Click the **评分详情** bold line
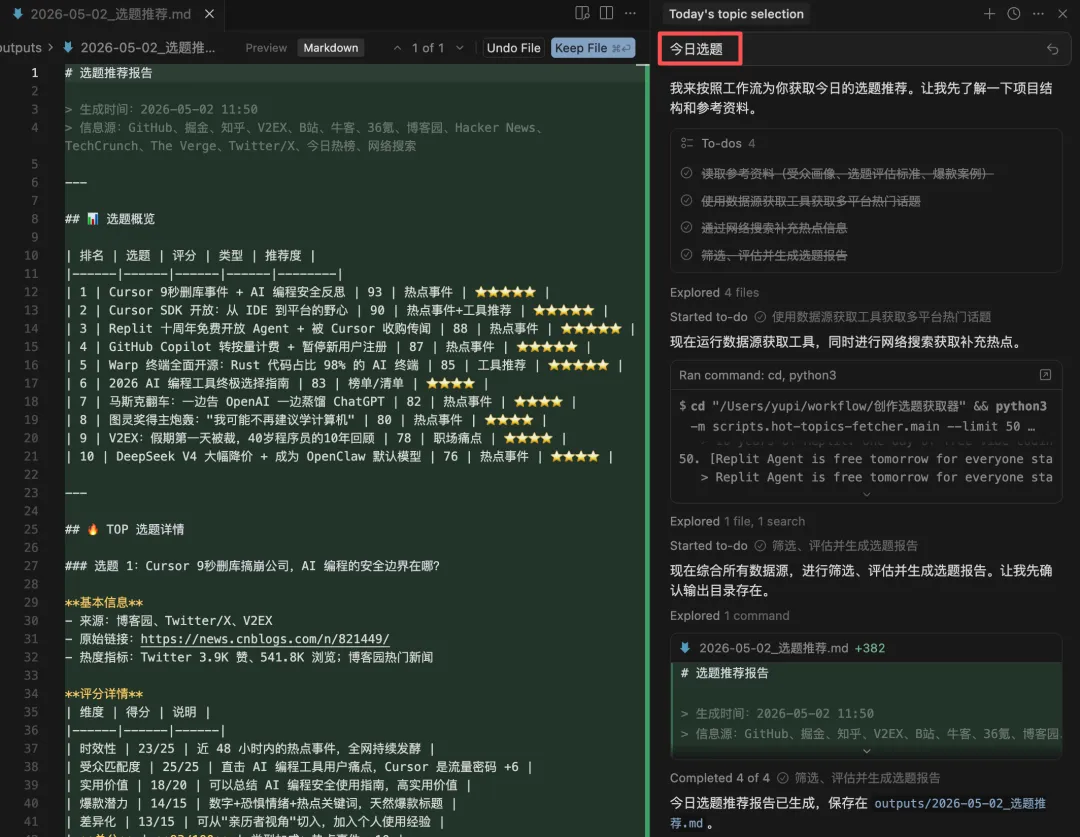 coord(104,694)
